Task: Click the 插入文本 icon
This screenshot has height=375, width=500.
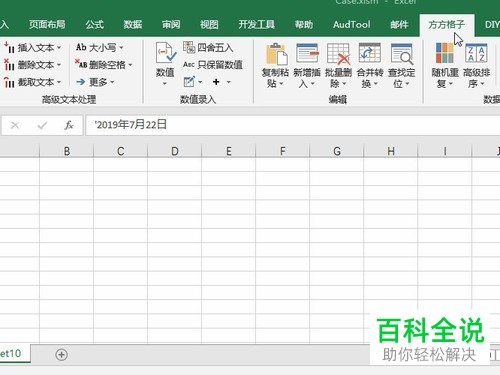Action: pos(9,48)
